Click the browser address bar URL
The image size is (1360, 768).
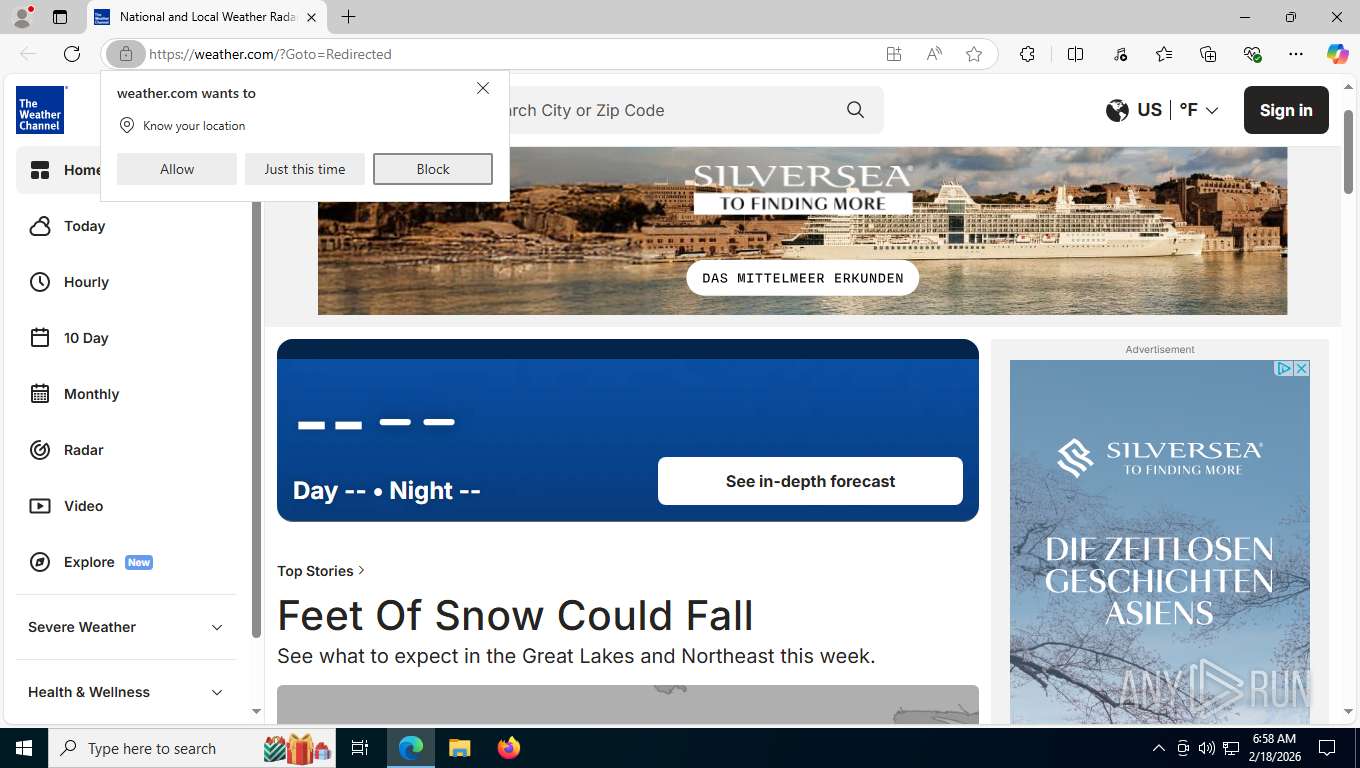pyautogui.click(x=270, y=54)
